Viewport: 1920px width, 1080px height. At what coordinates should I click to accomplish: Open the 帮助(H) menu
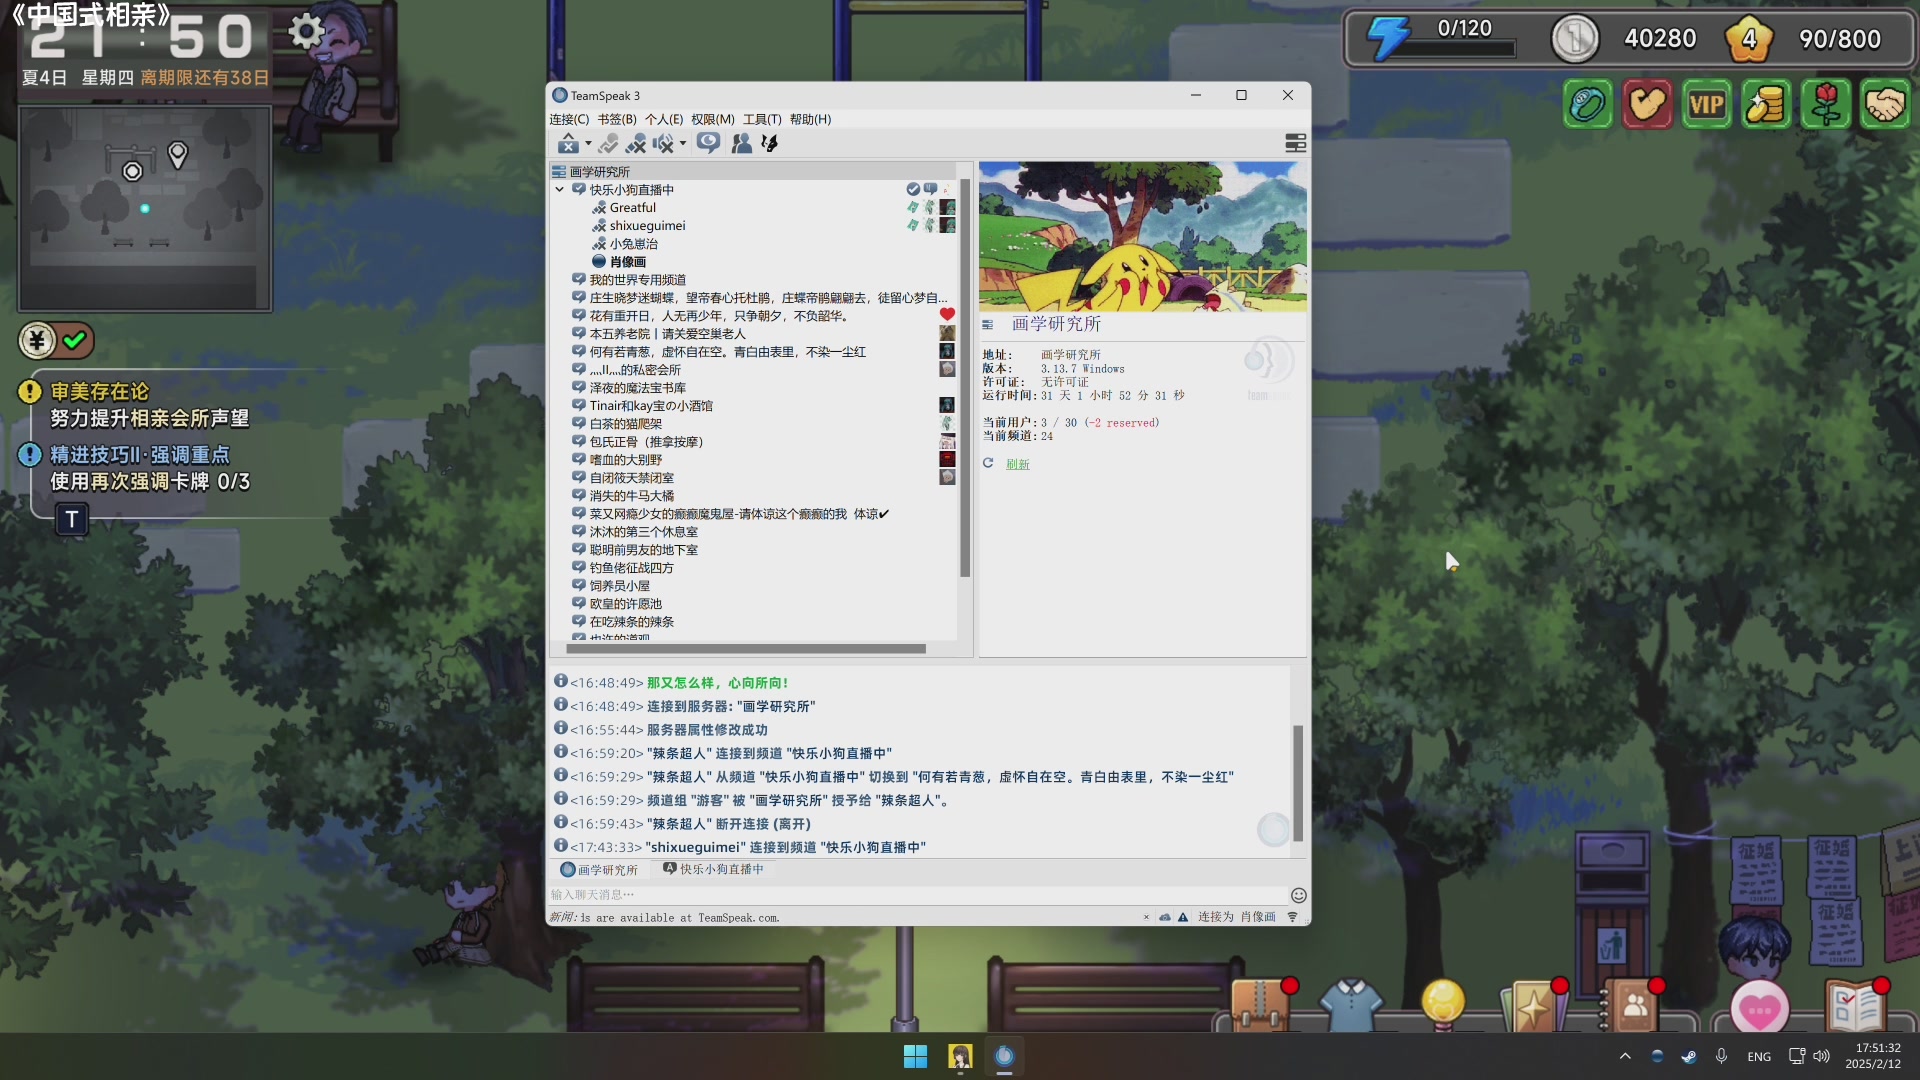pos(810,119)
